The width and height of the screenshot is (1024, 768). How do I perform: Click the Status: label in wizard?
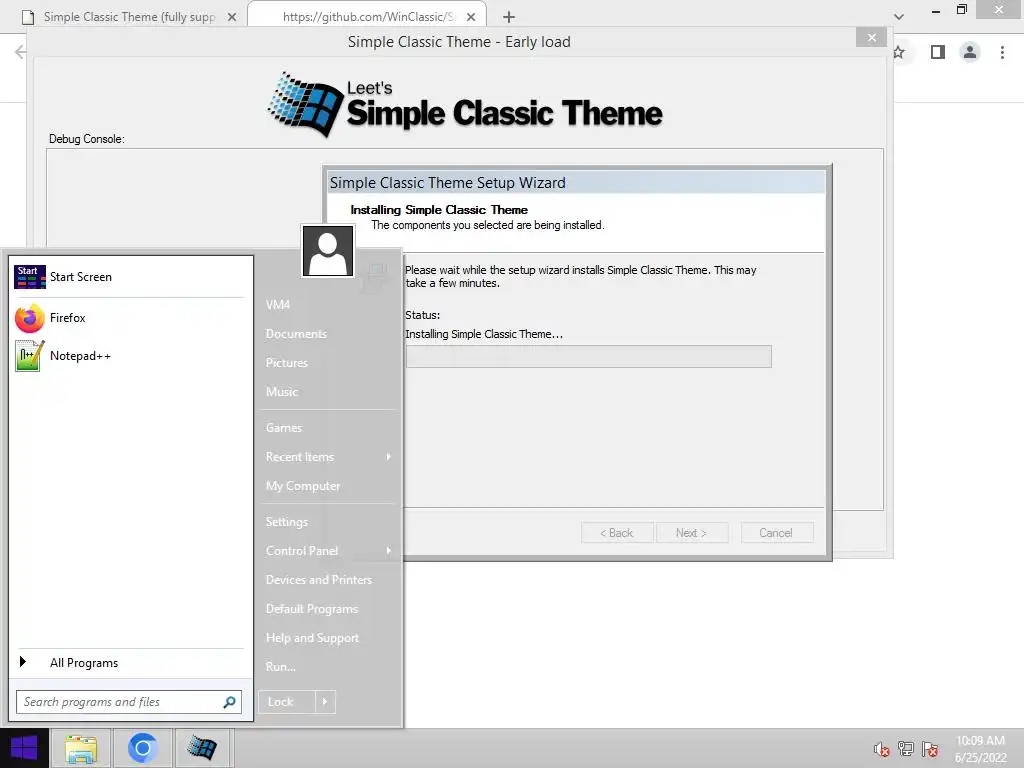(423, 315)
